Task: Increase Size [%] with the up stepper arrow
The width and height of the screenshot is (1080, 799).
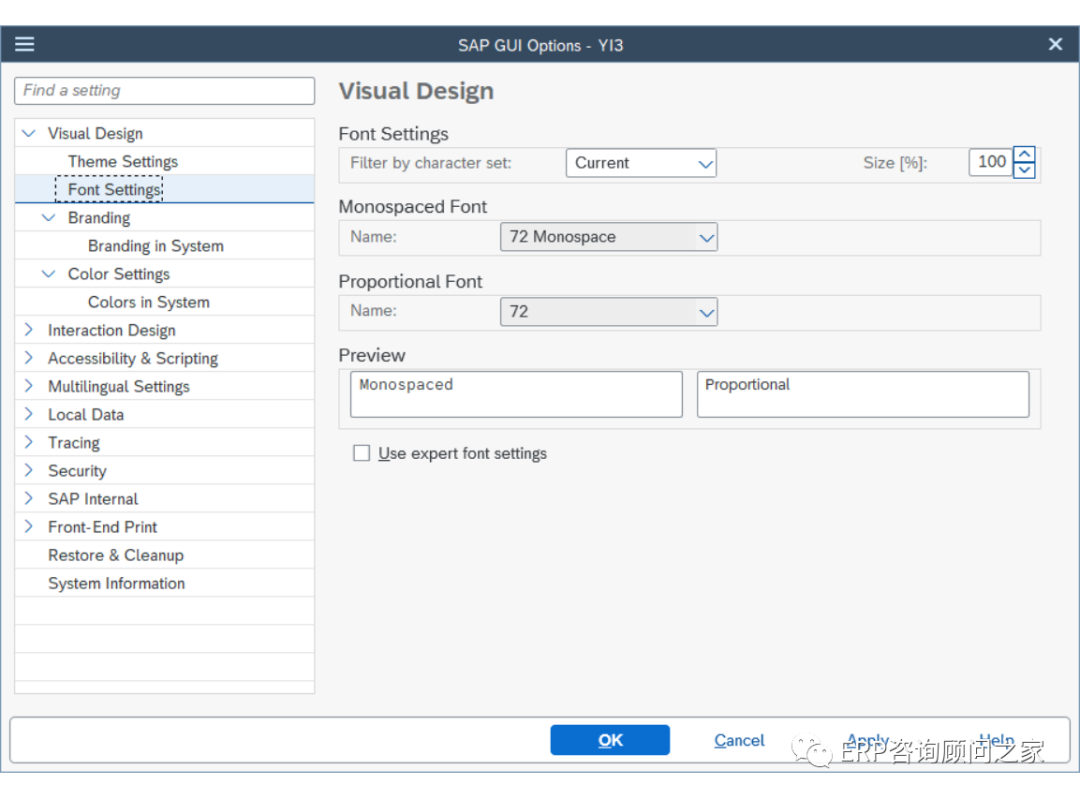Action: 1025,154
